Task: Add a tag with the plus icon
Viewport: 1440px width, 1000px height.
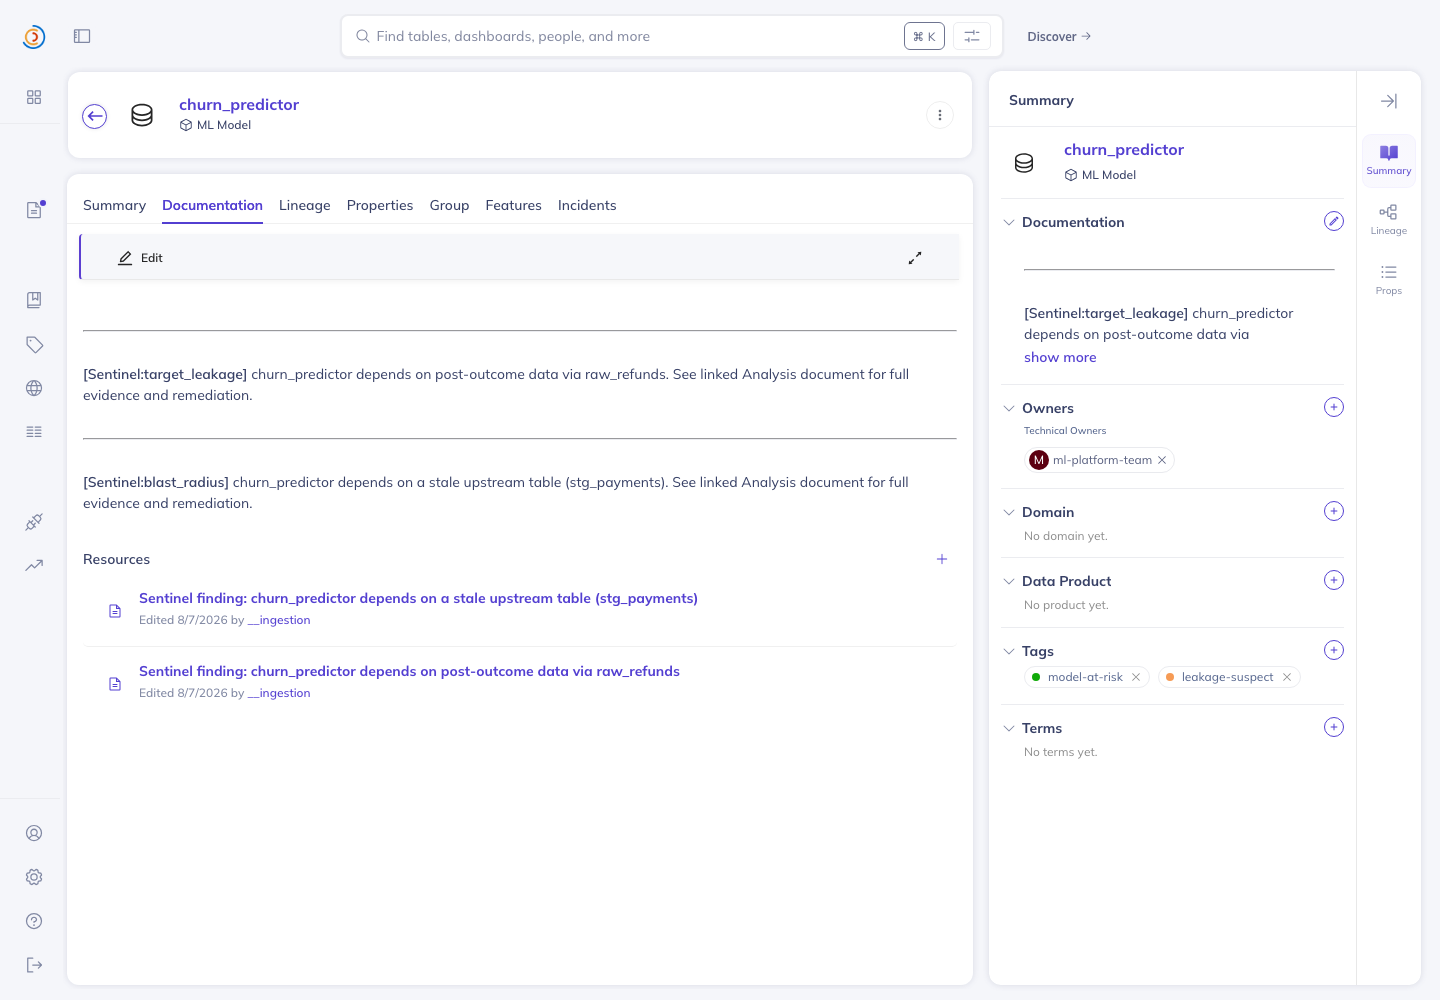Action: click(x=1334, y=650)
